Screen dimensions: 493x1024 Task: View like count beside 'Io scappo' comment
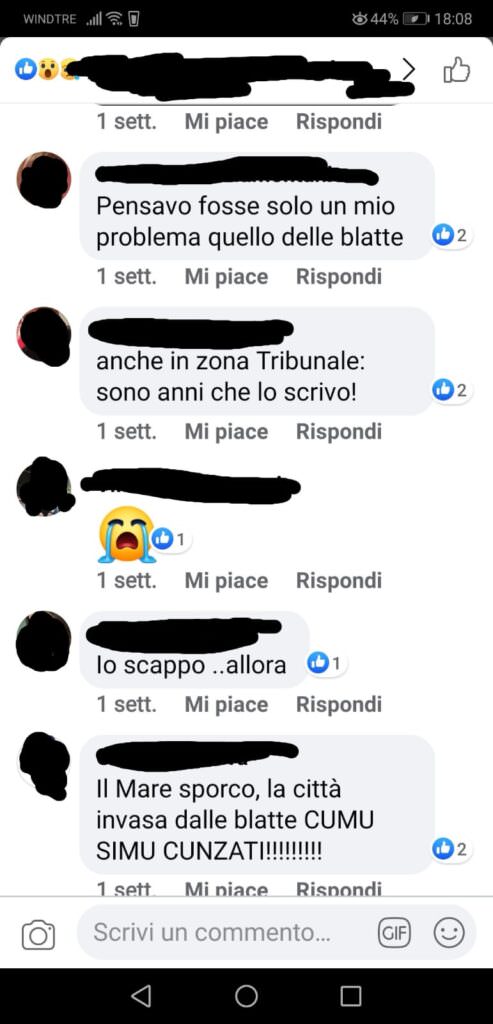(x=326, y=664)
